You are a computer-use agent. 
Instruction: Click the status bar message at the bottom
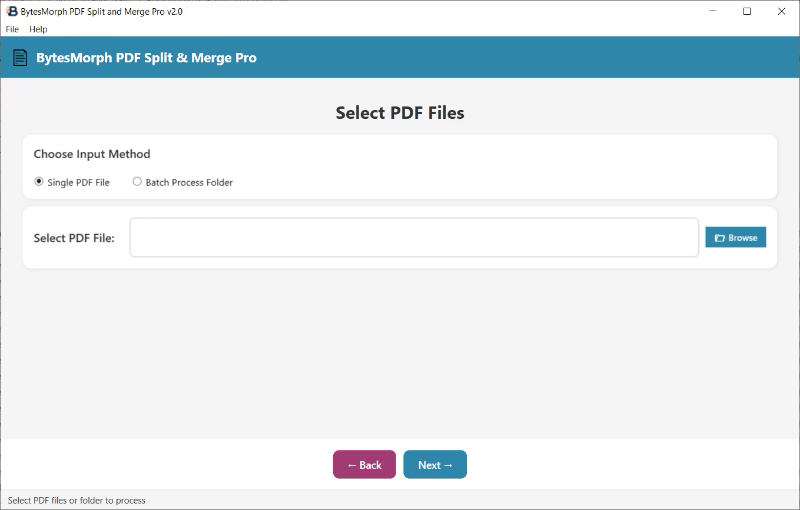pos(76,500)
